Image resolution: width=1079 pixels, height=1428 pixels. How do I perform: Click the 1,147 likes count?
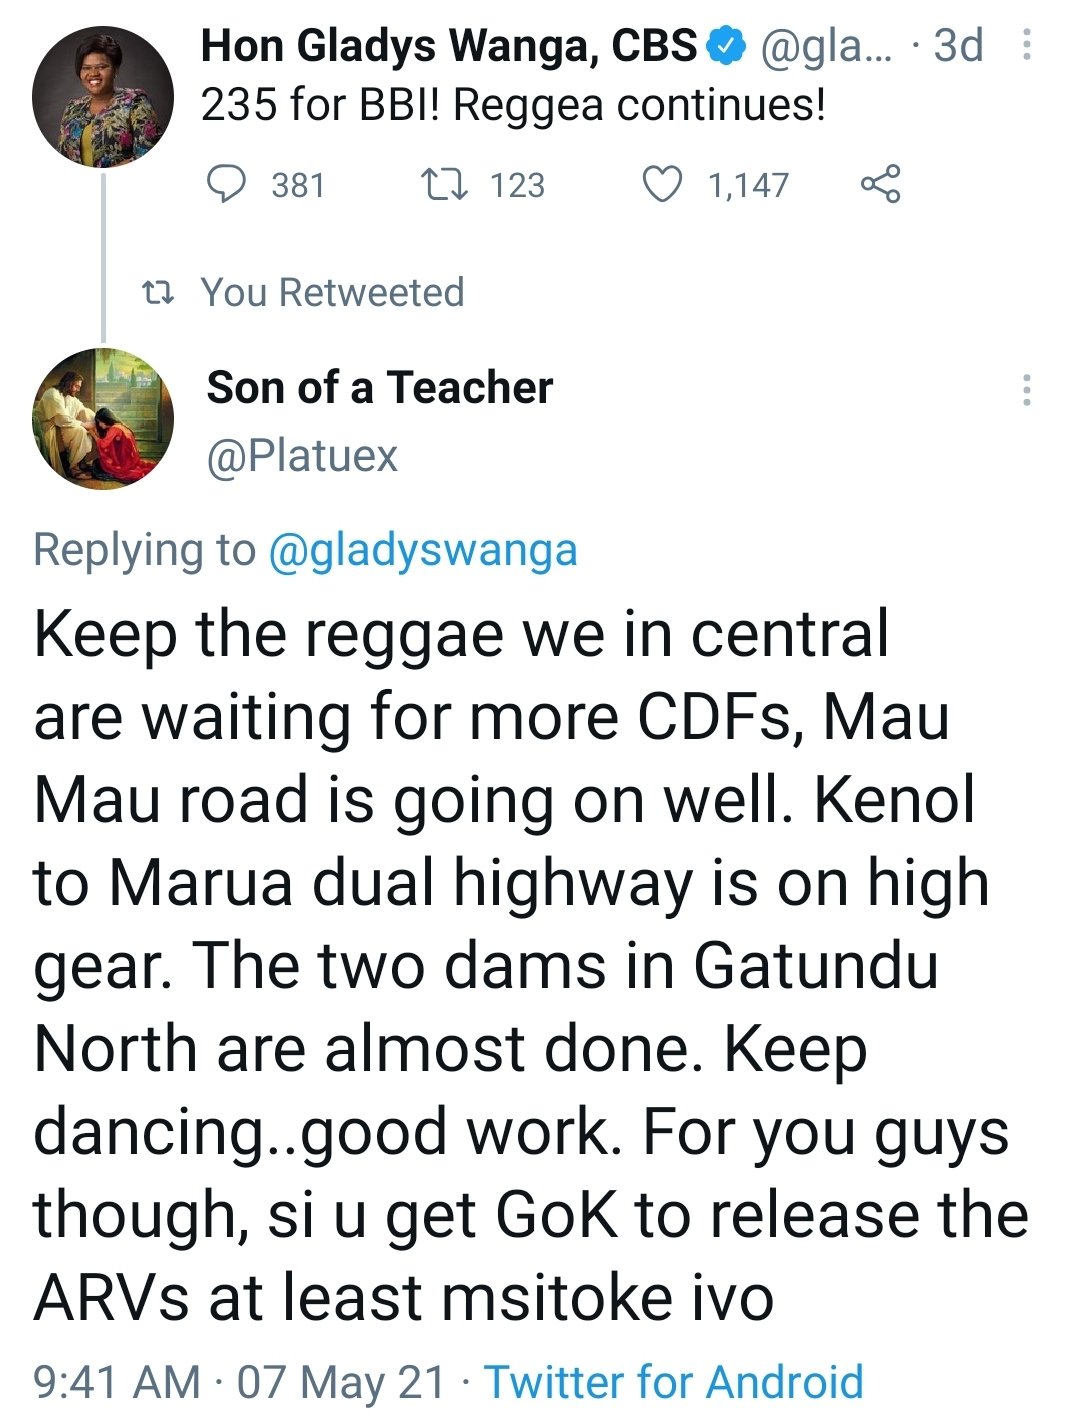pyautogui.click(x=748, y=185)
